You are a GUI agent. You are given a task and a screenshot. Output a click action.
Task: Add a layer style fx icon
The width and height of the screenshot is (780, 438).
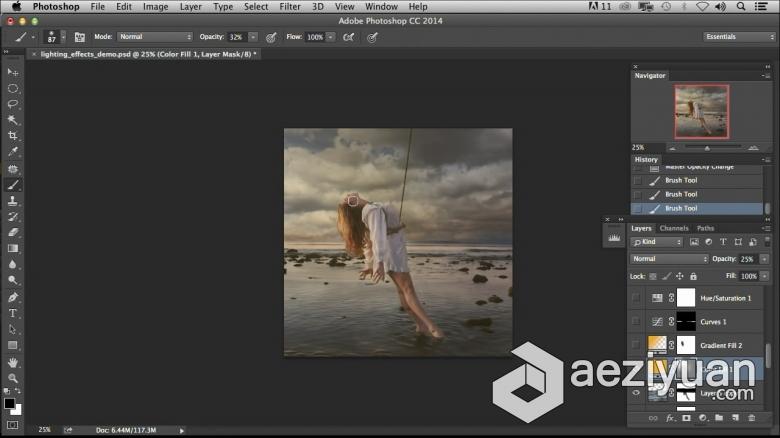[x=670, y=418]
